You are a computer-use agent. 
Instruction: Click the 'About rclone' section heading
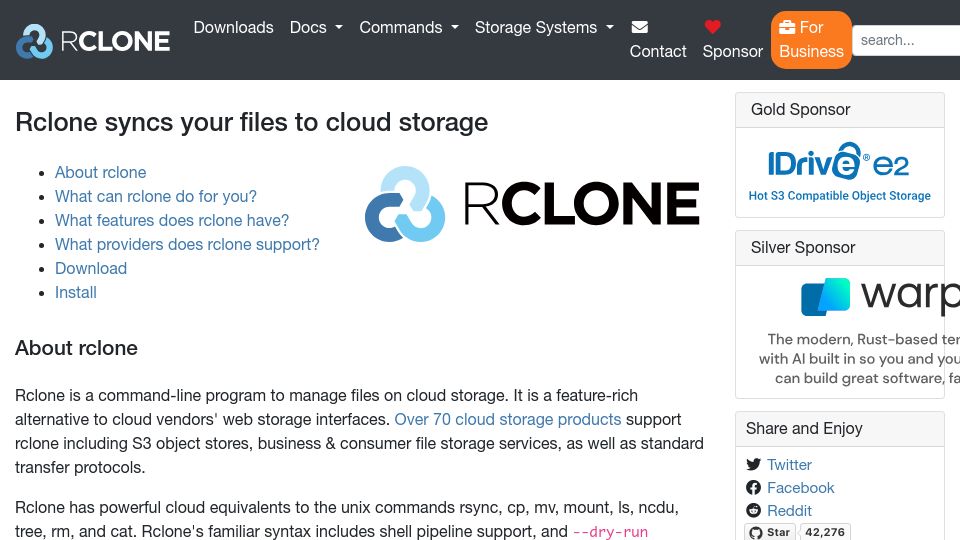(x=76, y=348)
